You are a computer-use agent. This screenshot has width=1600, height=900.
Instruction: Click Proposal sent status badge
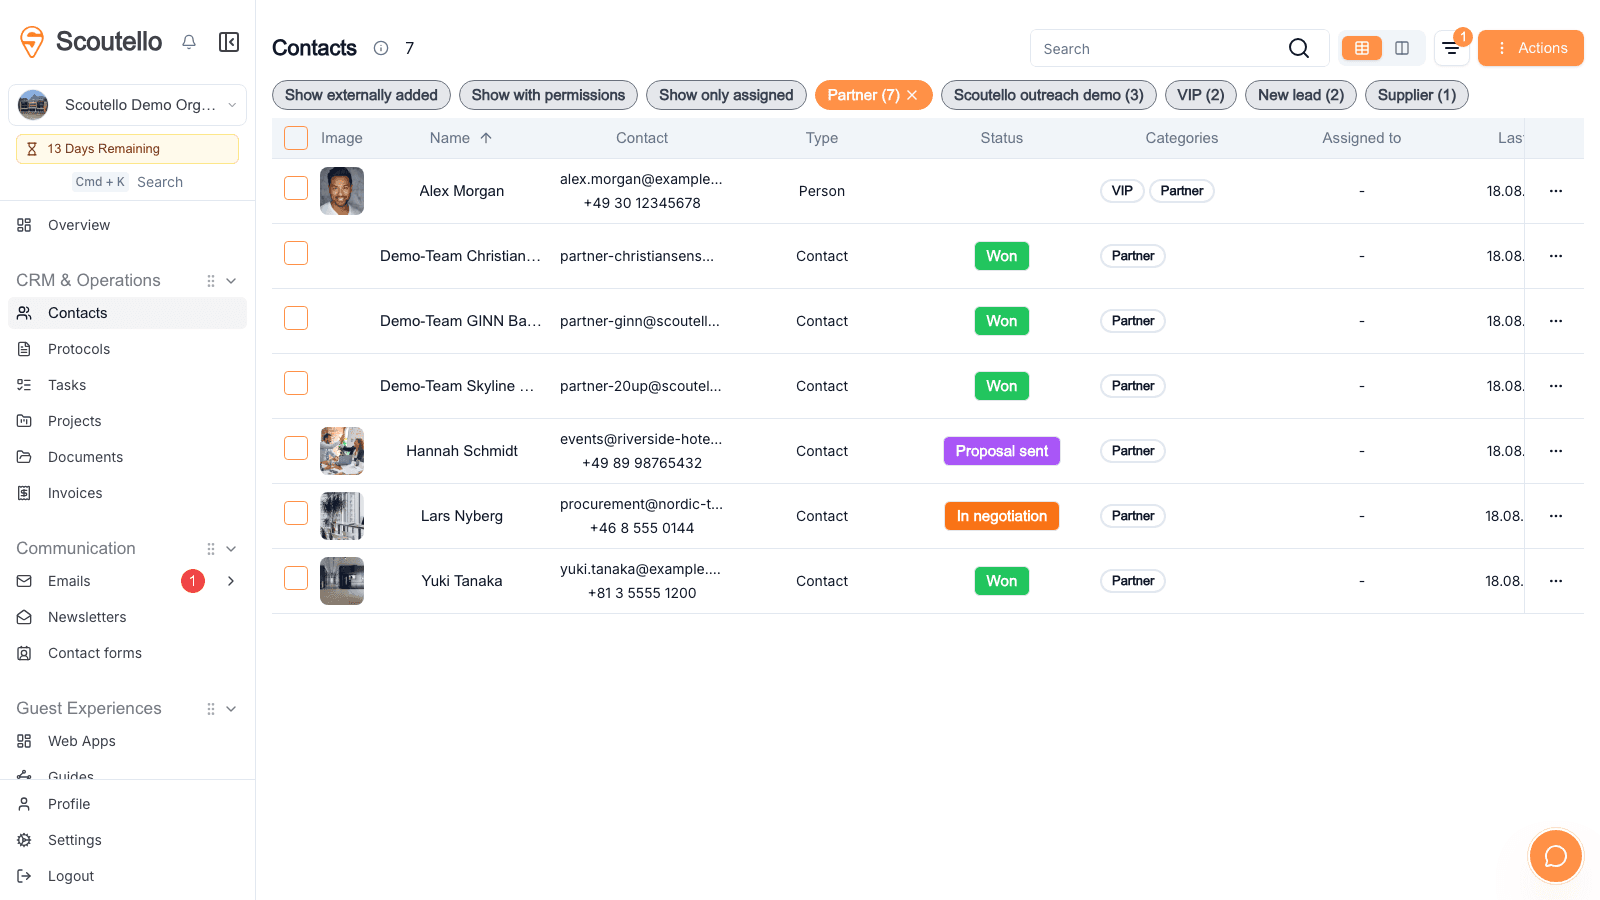click(1002, 451)
